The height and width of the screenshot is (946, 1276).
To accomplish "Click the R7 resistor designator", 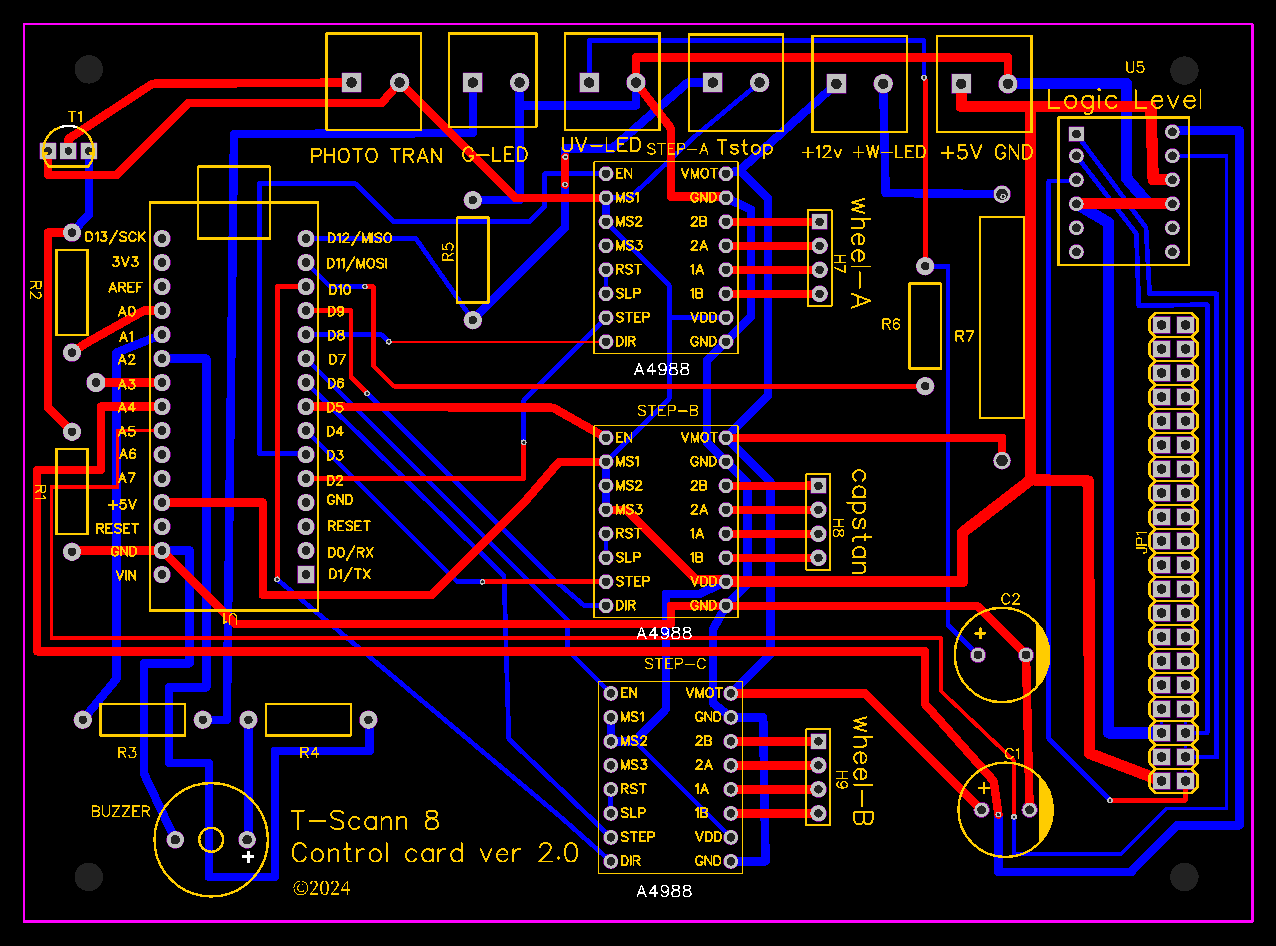I will point(964,336).
